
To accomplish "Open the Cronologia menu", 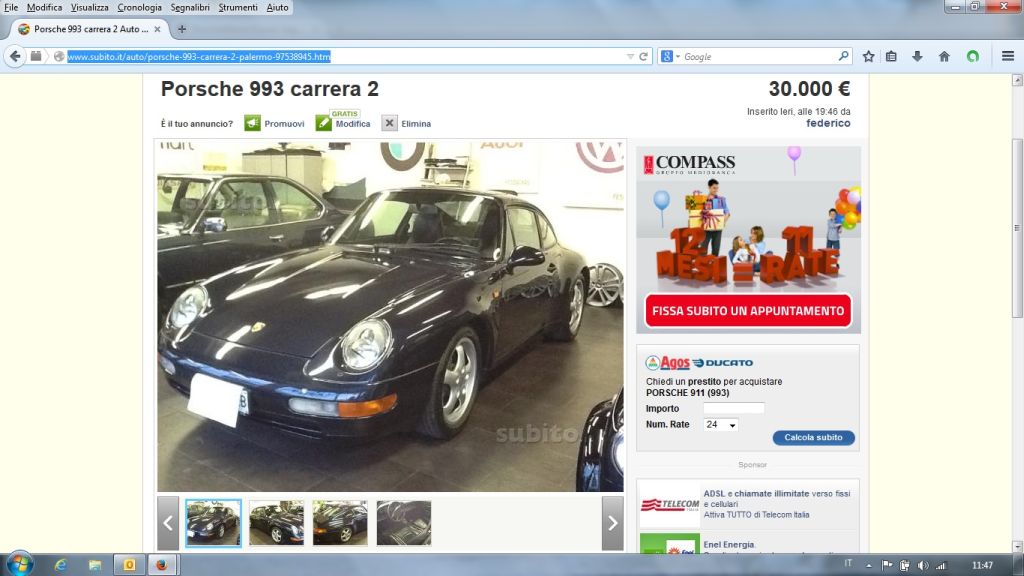I will [x=139, y=7].
